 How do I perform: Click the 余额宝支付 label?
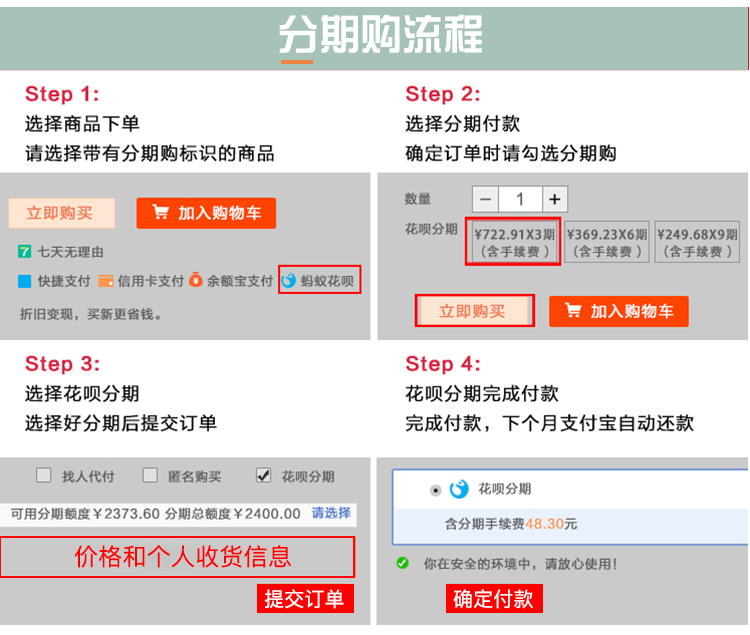click(240, 281)
